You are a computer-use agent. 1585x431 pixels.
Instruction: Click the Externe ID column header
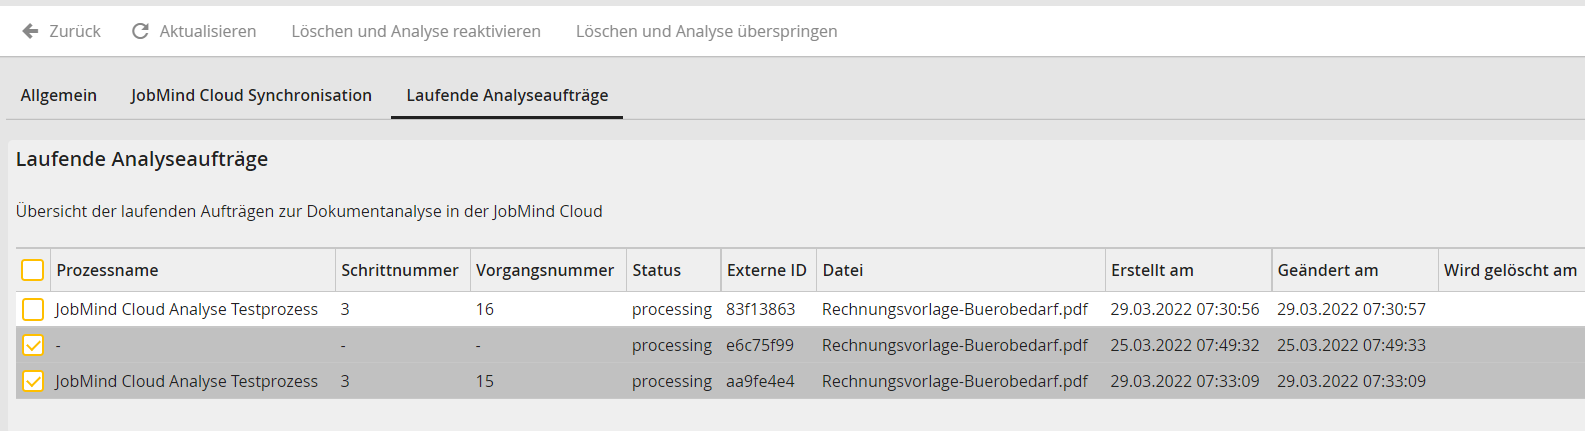[767, 270]
